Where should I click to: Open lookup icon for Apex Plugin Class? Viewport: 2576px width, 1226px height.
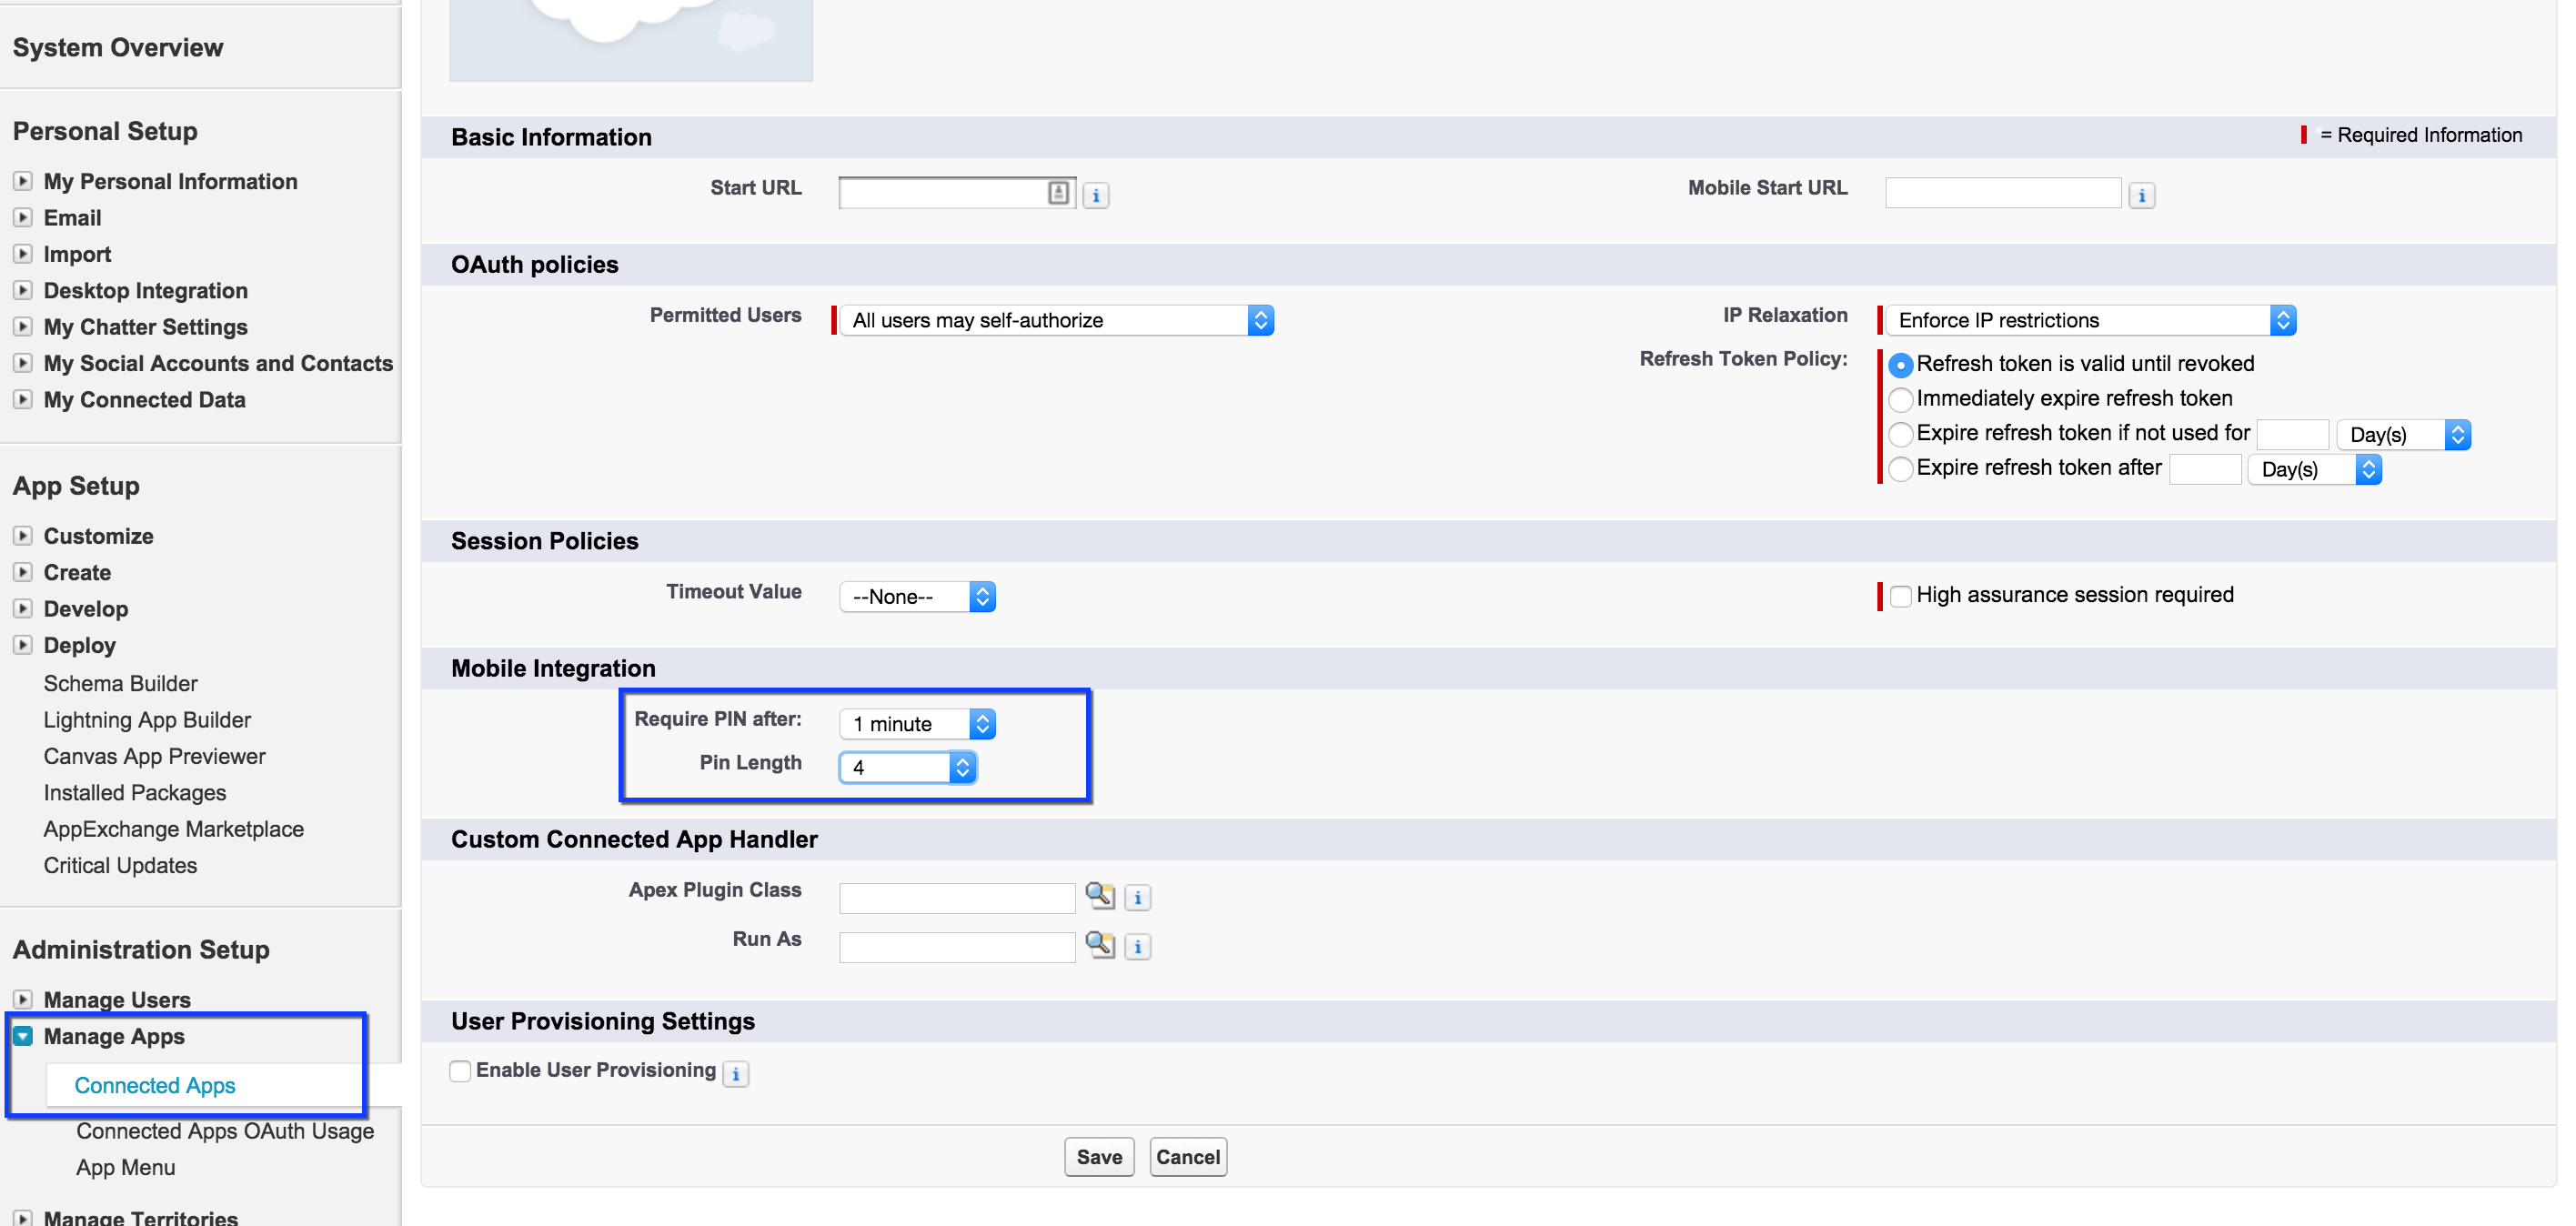[1100, 895]
